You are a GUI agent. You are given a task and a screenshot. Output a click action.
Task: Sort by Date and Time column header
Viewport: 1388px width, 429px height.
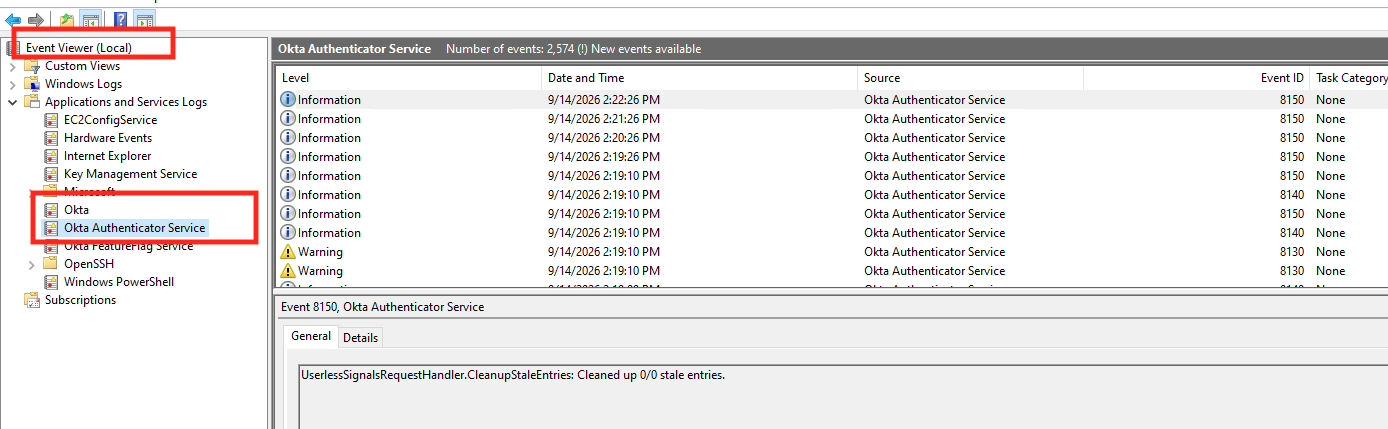click(699, 78)
